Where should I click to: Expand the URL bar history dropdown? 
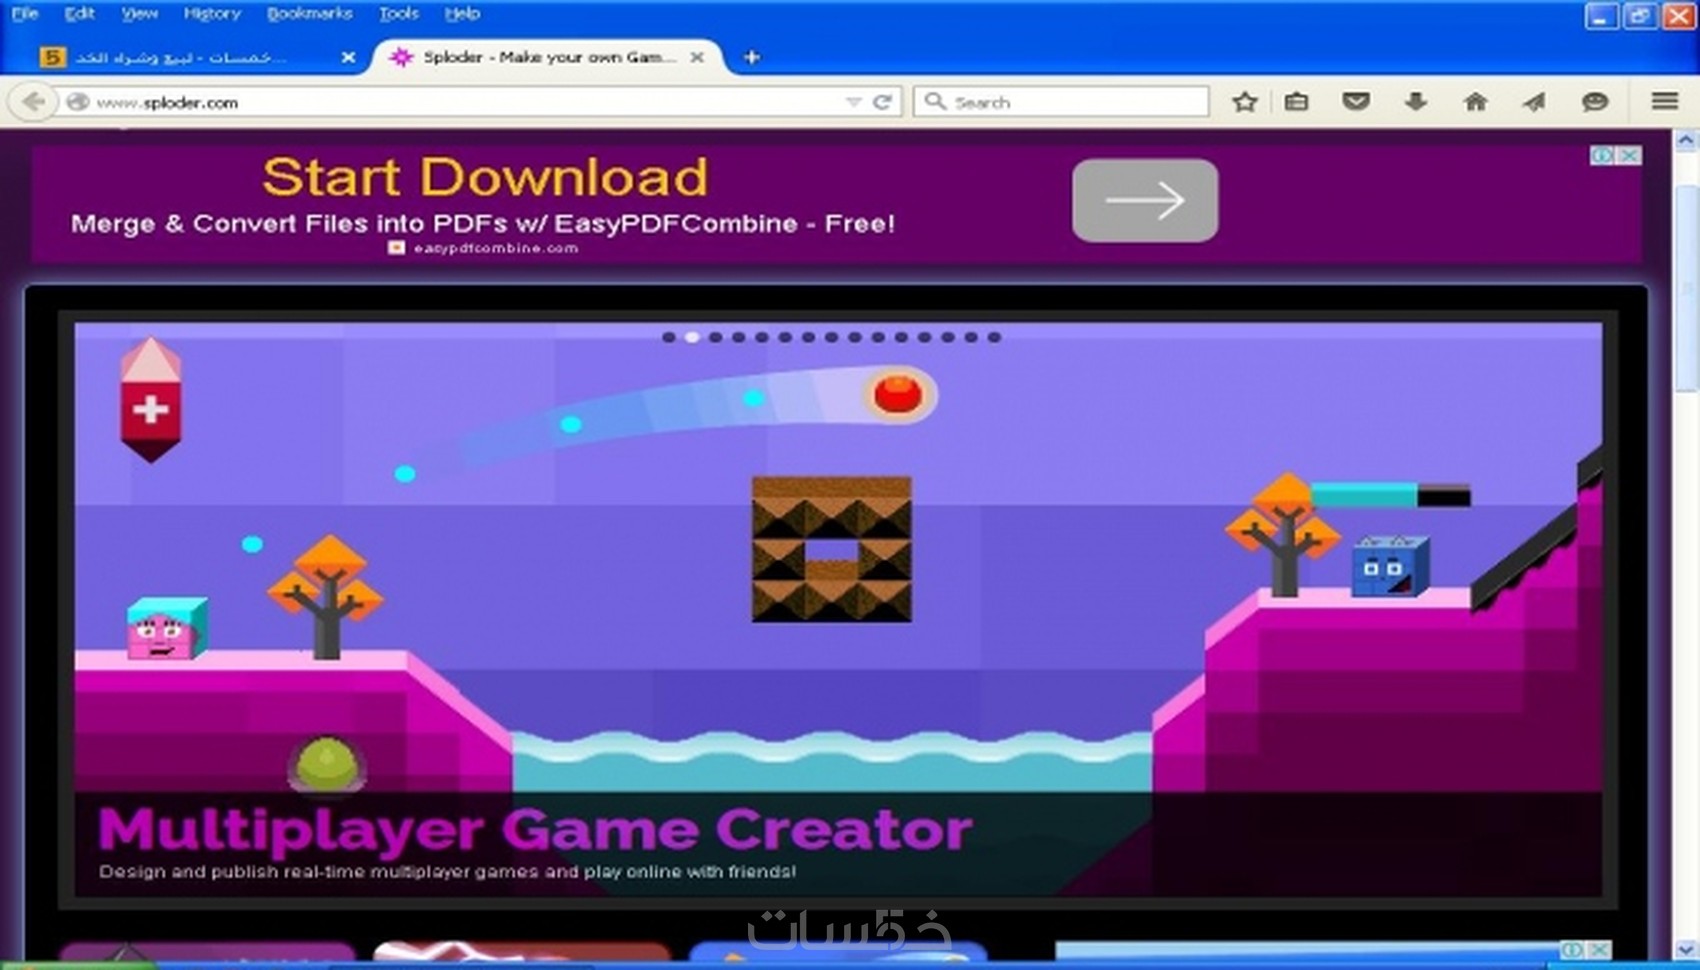853,102
